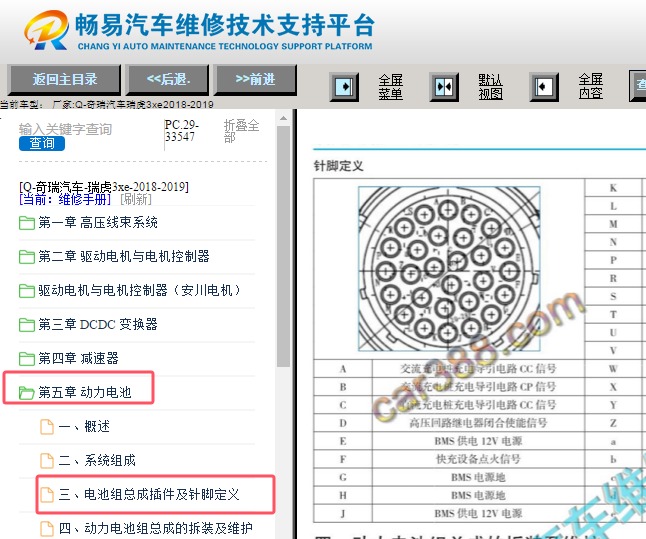Screen dimensions: 646x539
Task: Open the 一、概述 page
Action: (x=84, y=427)
